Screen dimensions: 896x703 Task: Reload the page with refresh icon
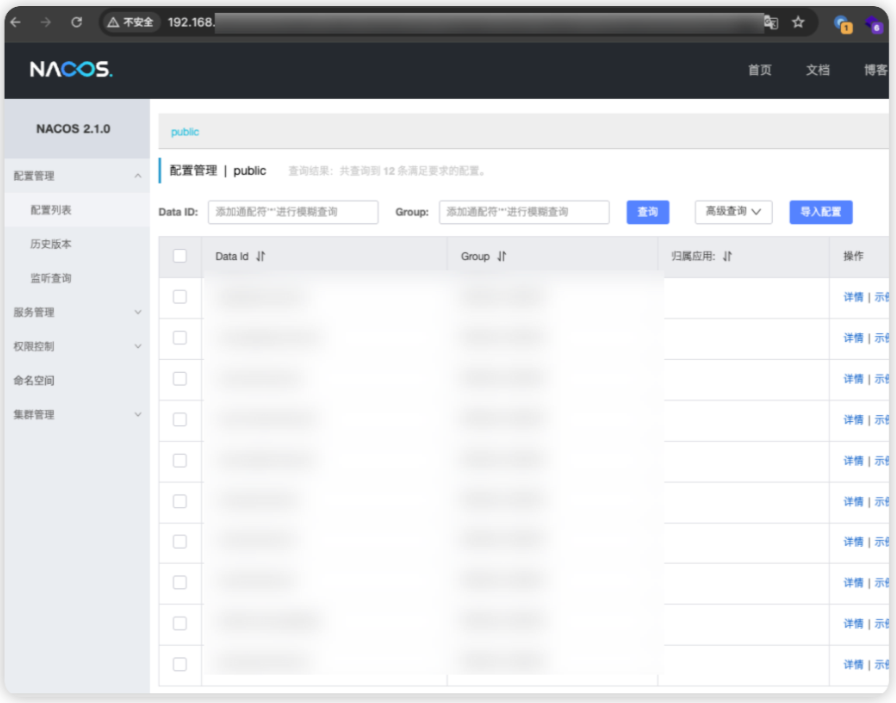(77, 22)
